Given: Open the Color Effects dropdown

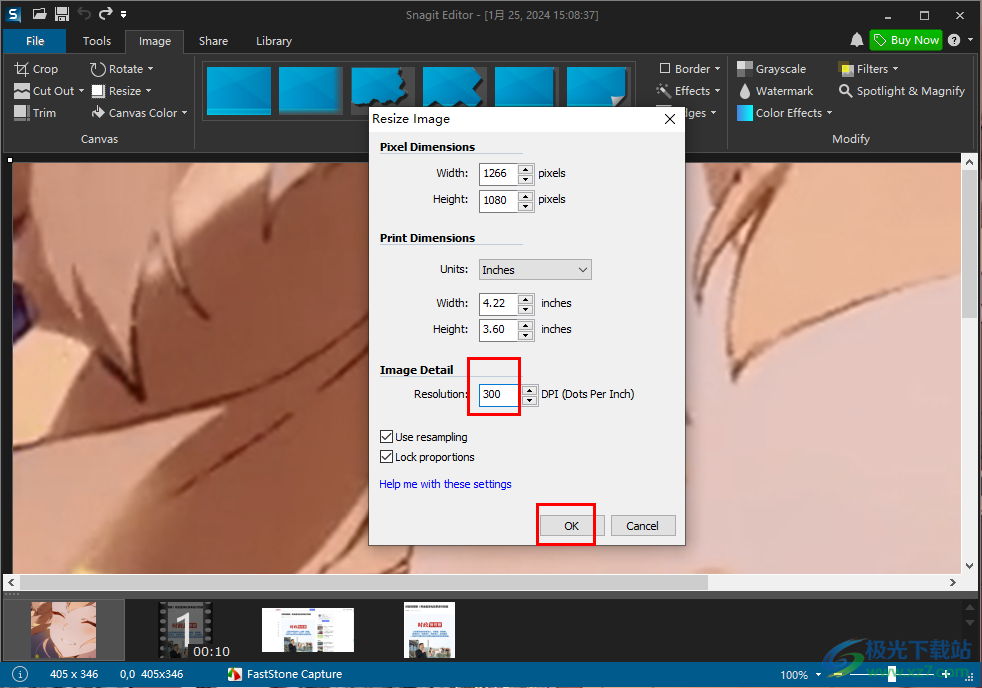Looking at the screenshot, I should 829,113.
